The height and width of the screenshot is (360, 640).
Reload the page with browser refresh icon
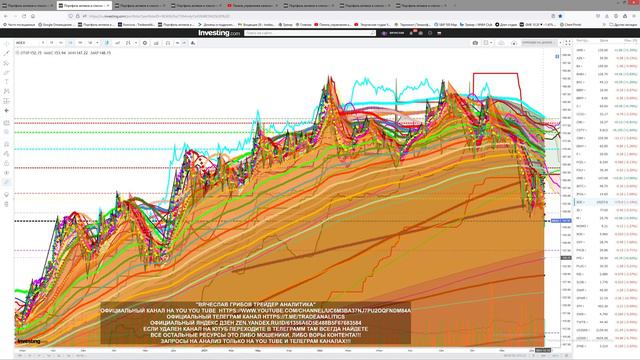[x=24, y=16]
